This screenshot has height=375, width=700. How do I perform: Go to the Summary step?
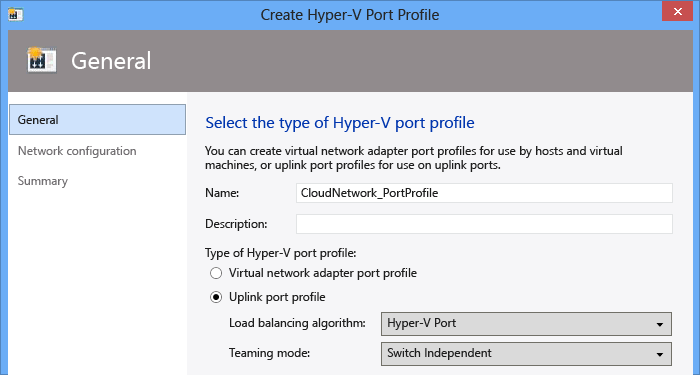click(x=43, y=181)
